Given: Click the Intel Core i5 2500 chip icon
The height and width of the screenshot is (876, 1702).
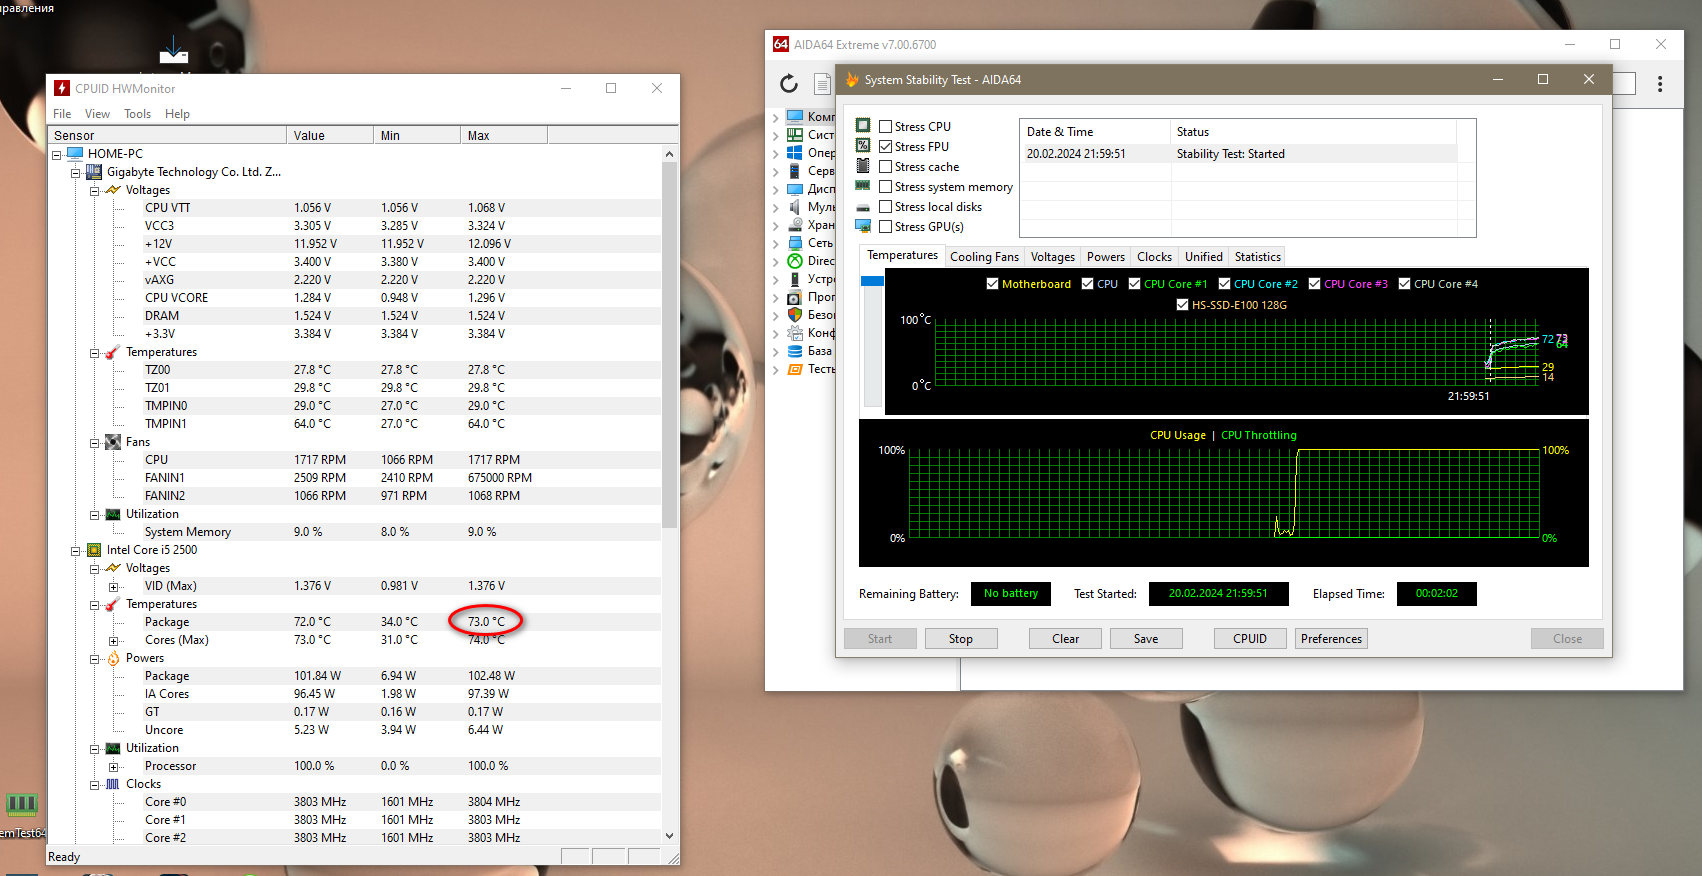Looking at the screenshot, I should [94, 549].
